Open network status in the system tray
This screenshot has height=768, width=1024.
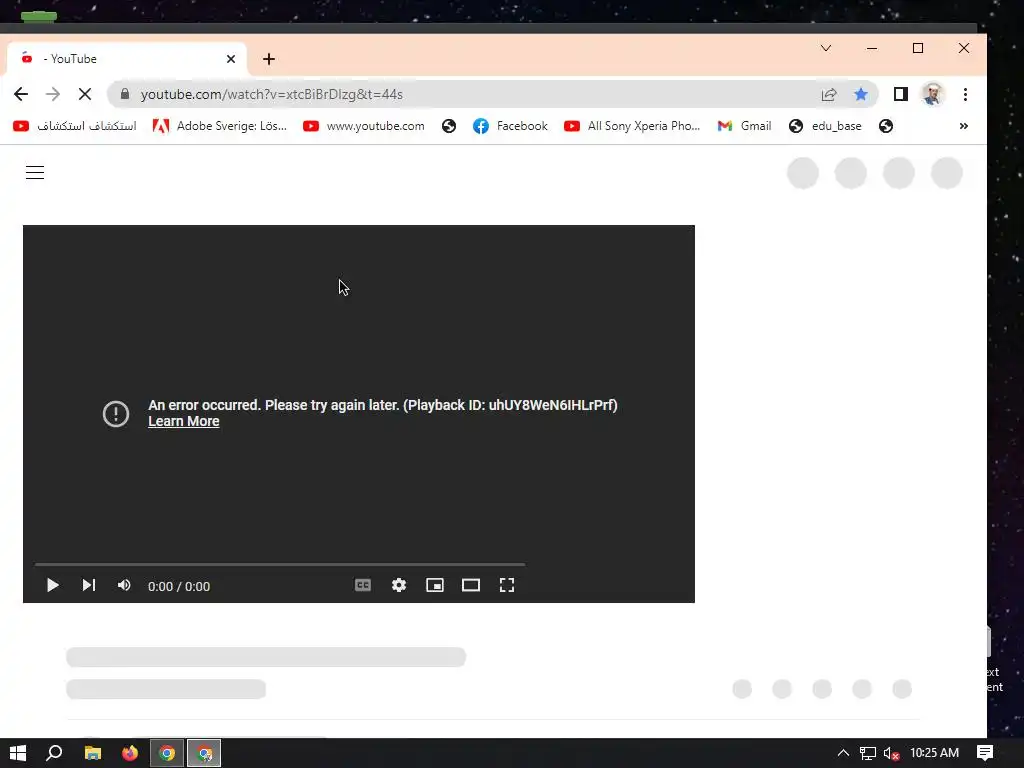[867, 753]
